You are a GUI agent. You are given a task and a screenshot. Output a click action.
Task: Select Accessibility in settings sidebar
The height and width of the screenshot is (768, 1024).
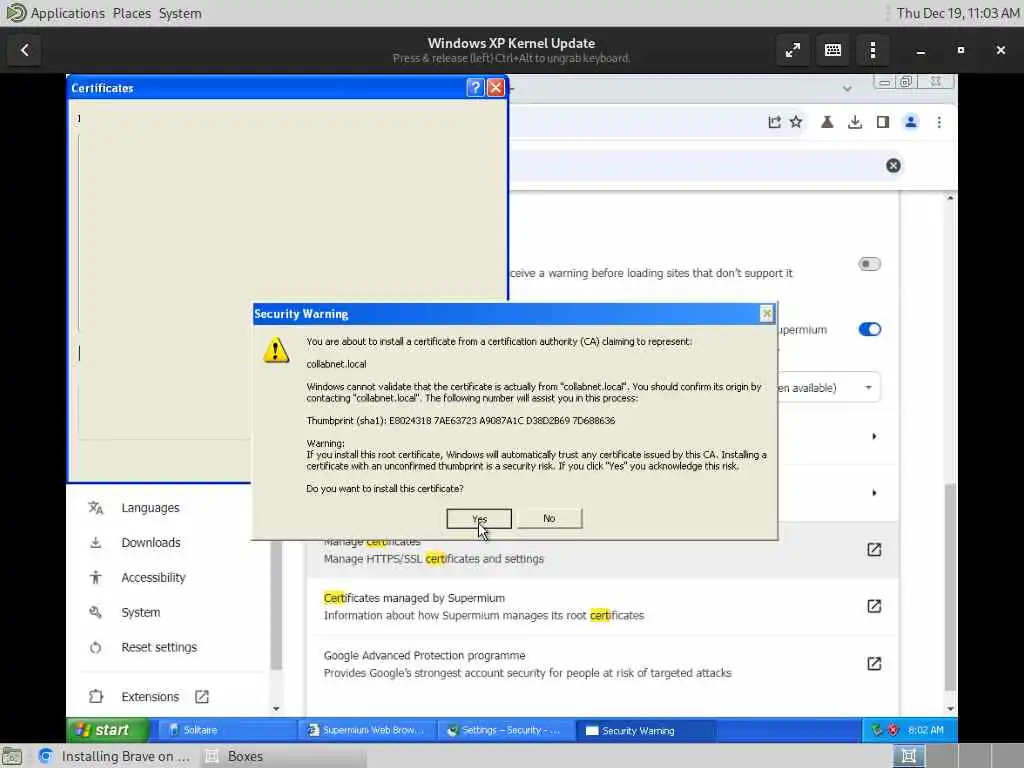click(x=153, y=578)
